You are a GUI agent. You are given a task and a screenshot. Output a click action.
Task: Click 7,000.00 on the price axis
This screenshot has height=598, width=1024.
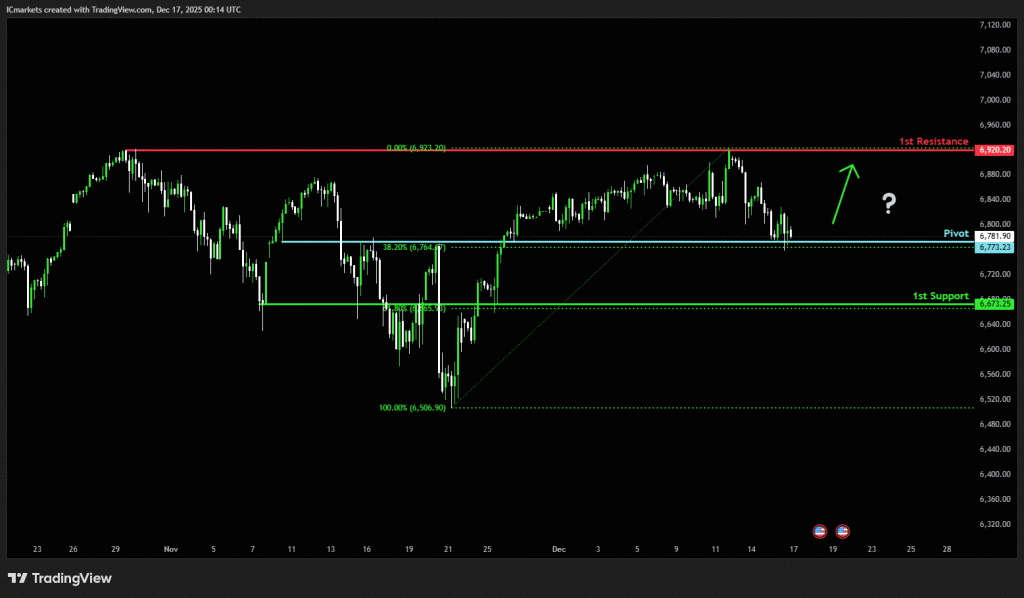coord(996,100)
